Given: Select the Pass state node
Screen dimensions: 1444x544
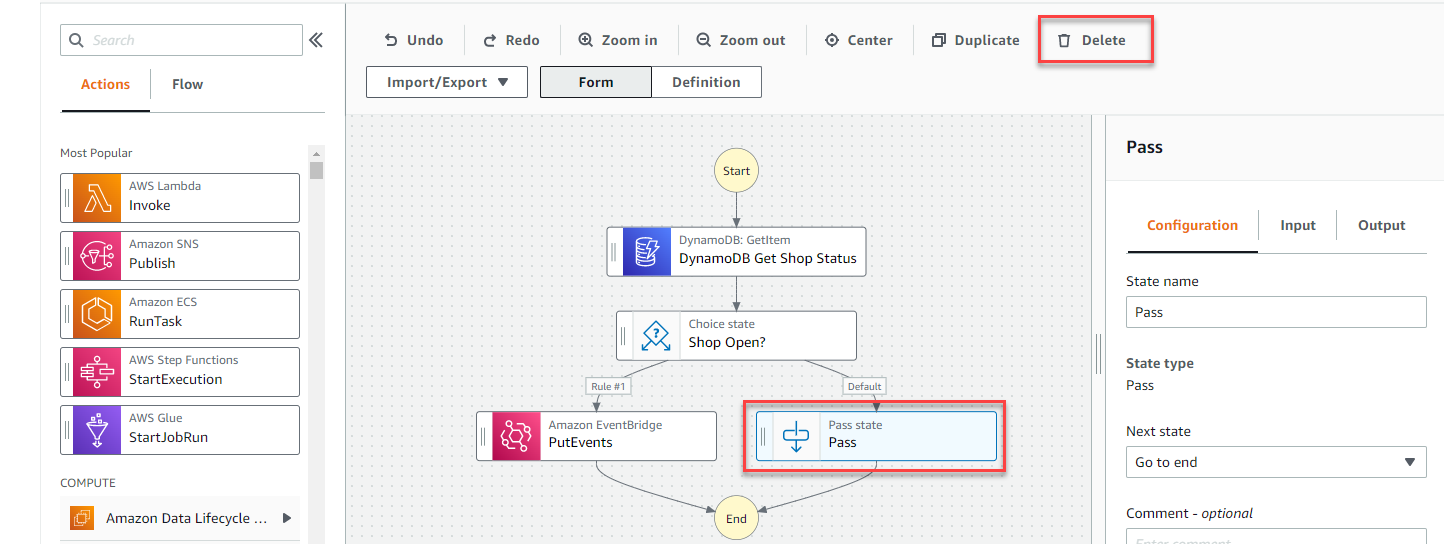Looking at the screenshot, I should pos(877,436).
